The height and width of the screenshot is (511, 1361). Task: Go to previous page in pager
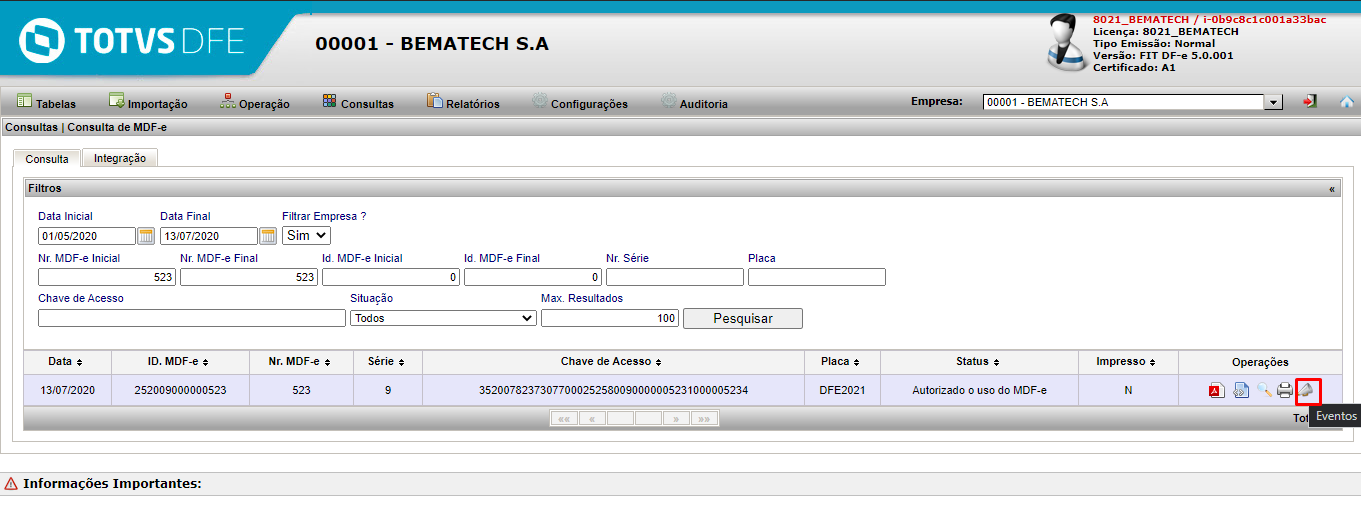pyautogui.click(x=592, y=418)
